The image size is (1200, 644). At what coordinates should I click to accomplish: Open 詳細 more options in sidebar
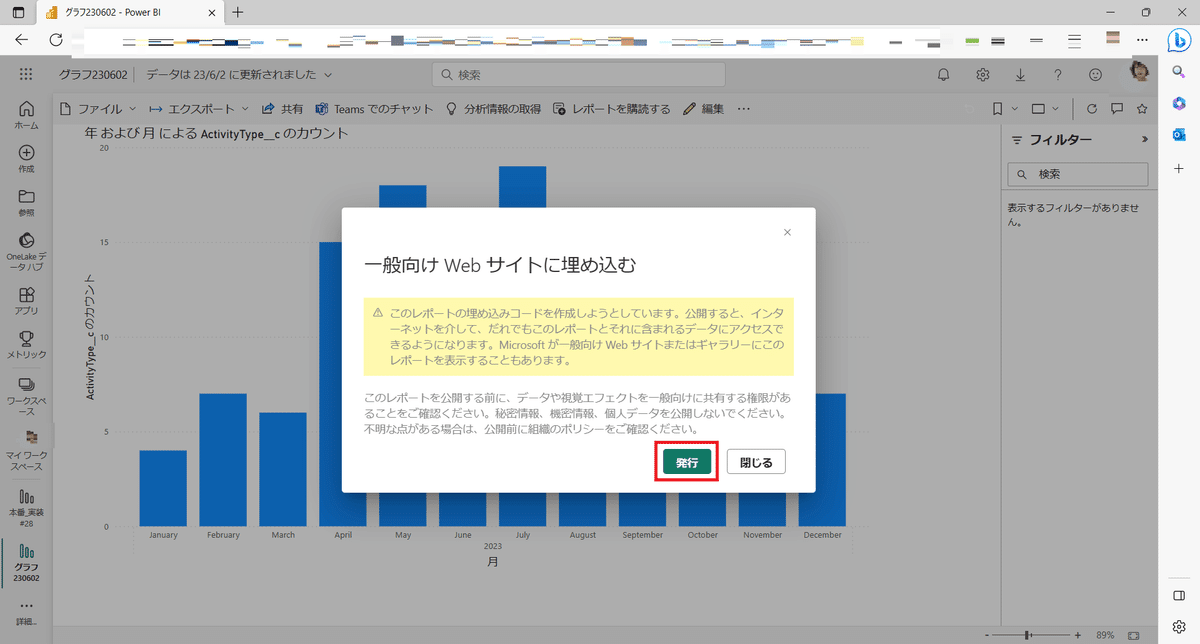pyautogui.click(x=26, y=612)
